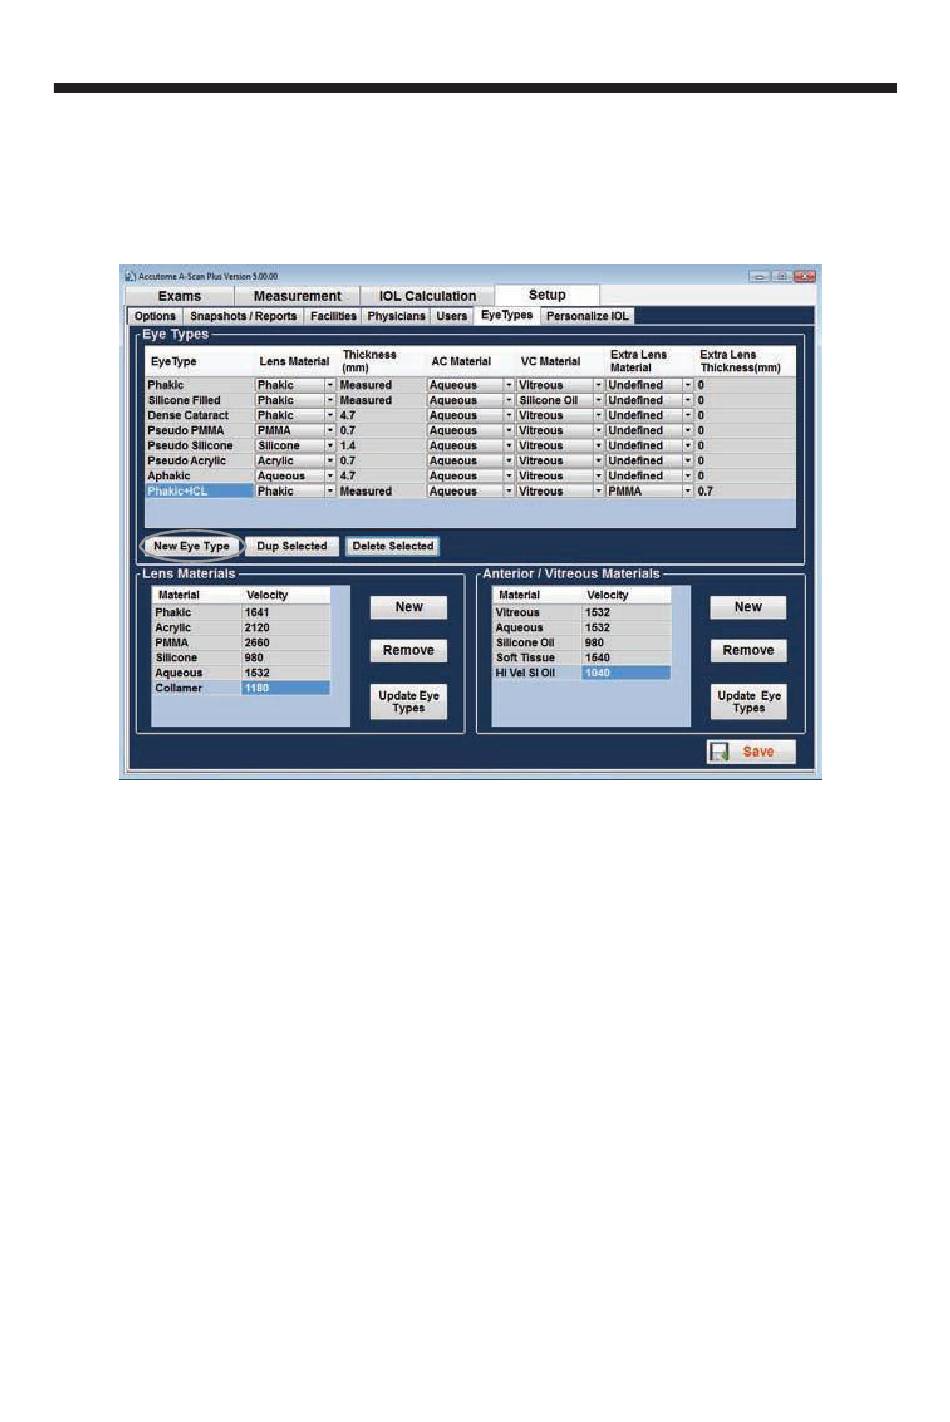The width and height of the screenshot is (950, 1422).
Task: Click the Lens Material column header
Action: pos(294,362)
